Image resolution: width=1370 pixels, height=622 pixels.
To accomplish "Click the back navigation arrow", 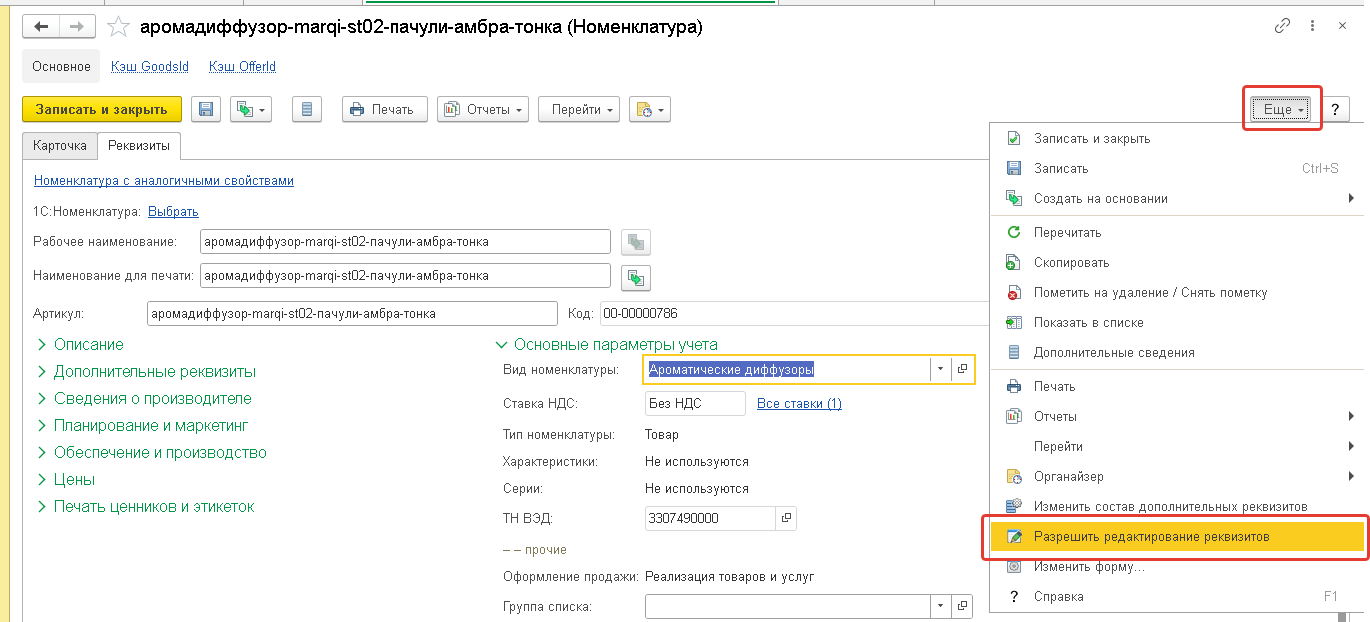I will coord(42,27).
